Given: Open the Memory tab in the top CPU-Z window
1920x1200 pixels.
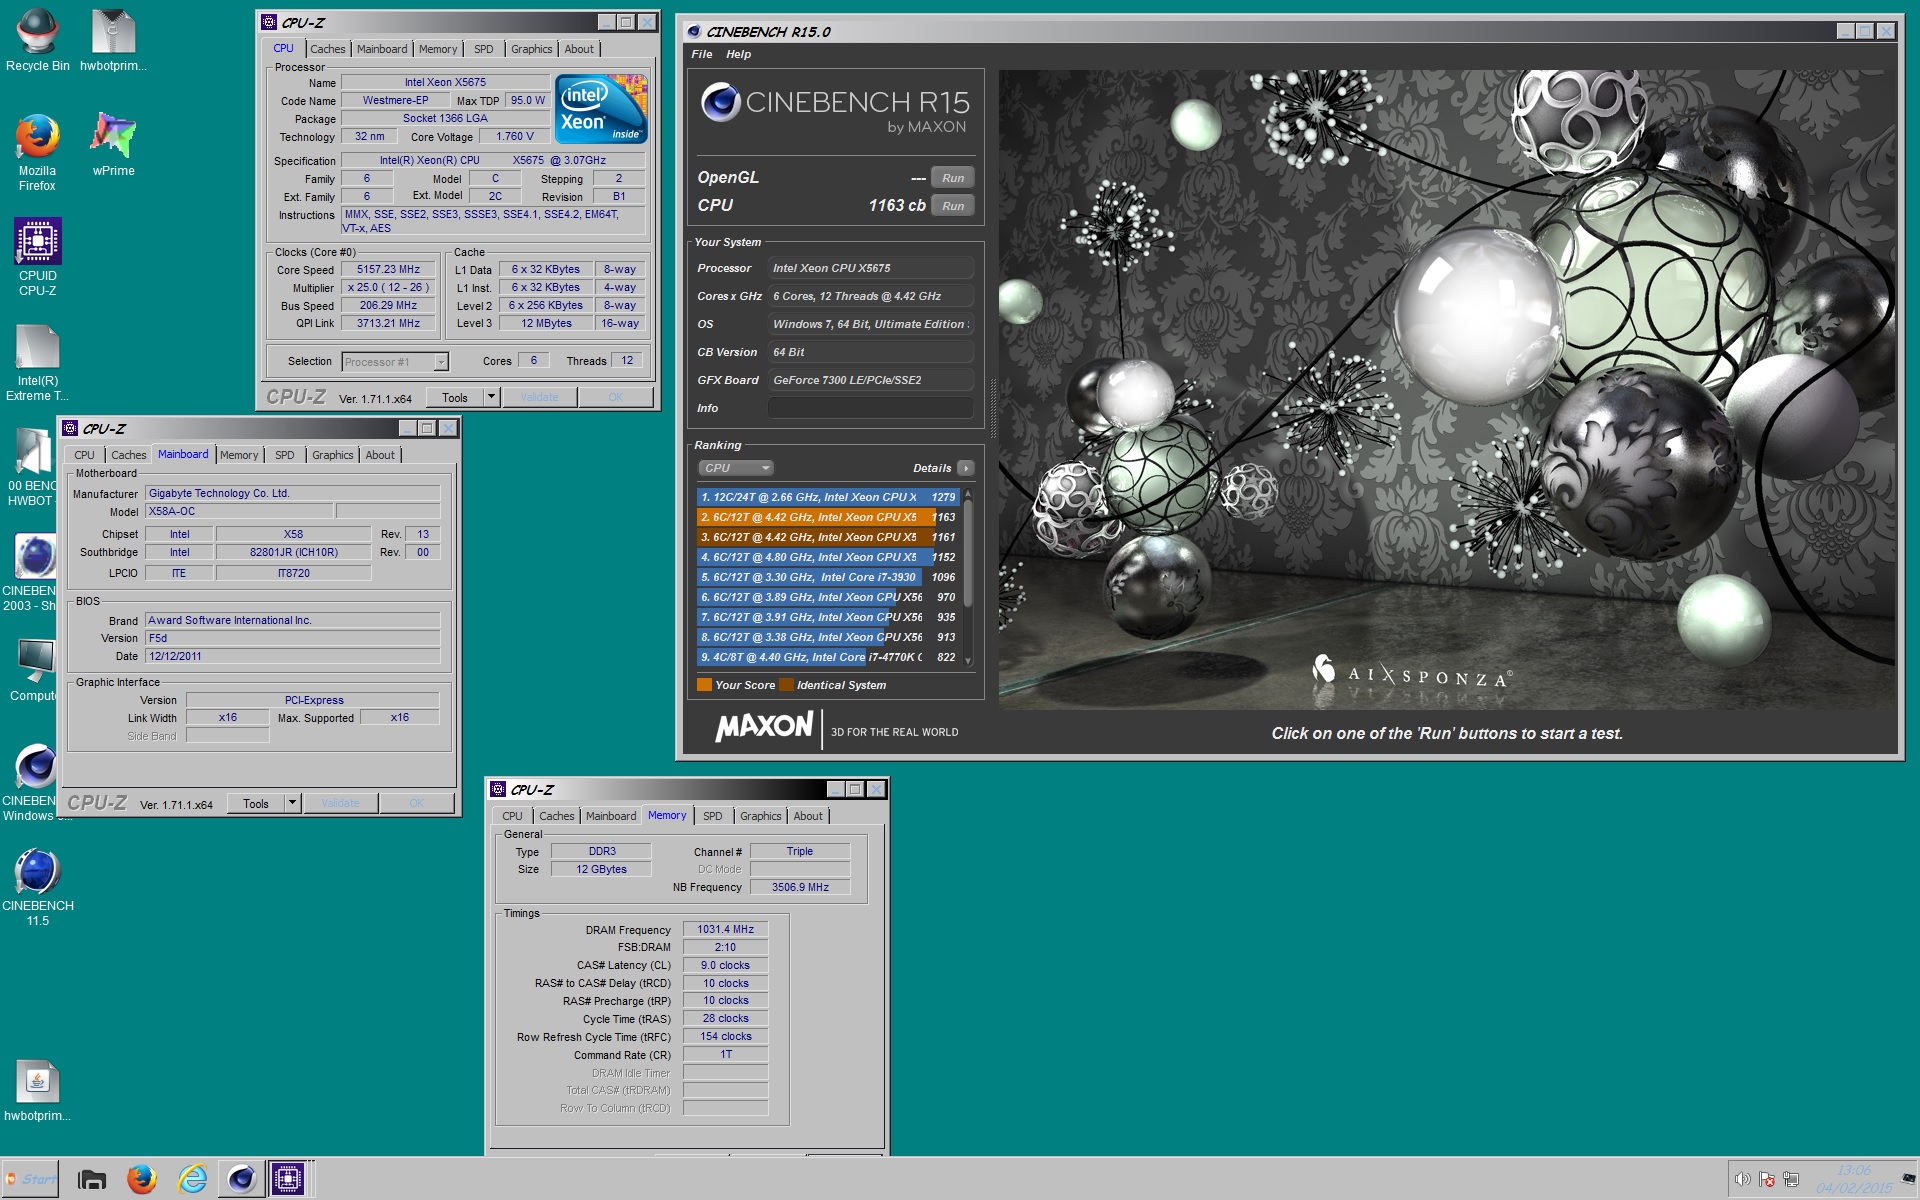Looking at the screenshot, I should pos(438,49).
